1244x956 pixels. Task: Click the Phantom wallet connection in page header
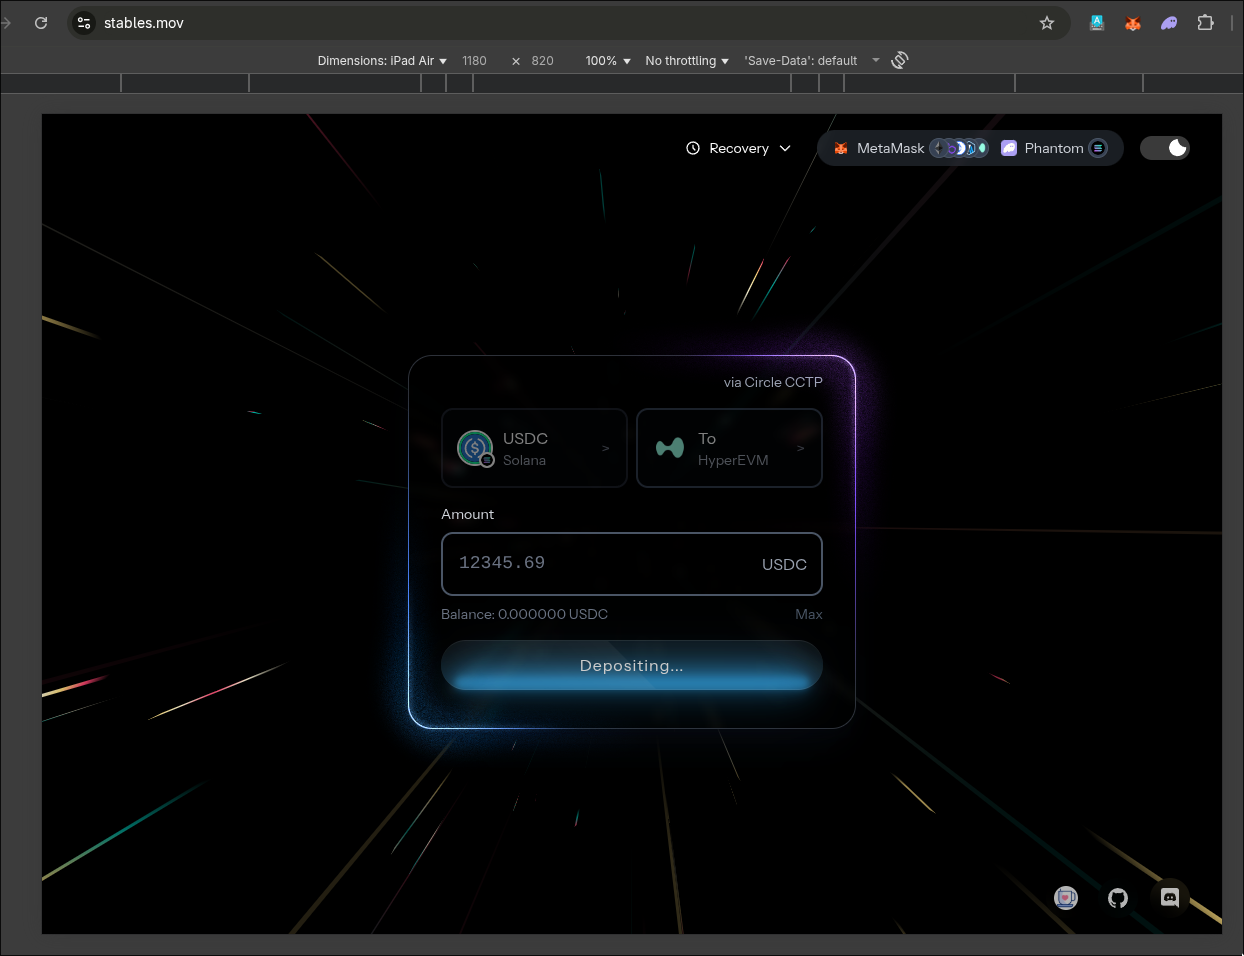click(1053, 148)
